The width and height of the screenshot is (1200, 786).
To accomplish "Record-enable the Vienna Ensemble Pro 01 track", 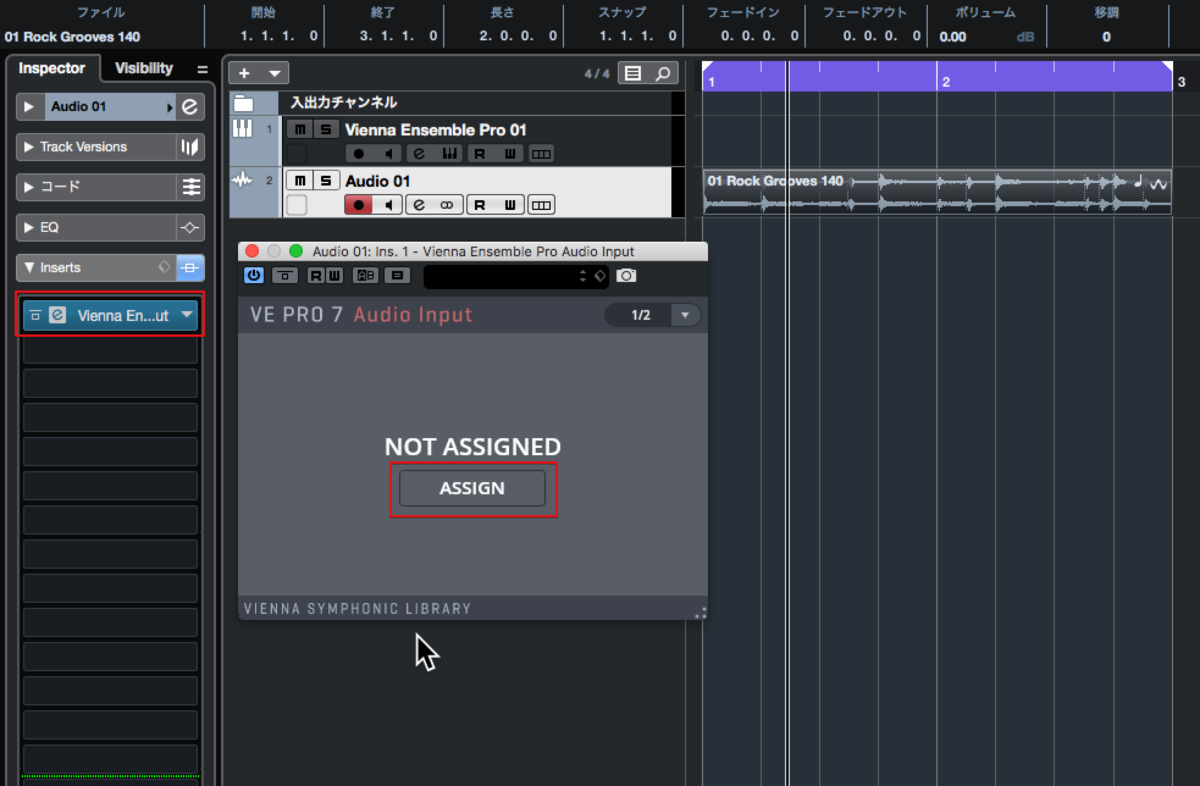I will point(359,153).
